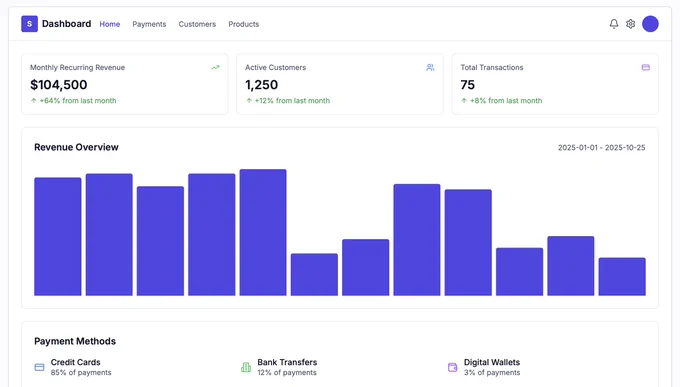This screenshot has width=680, height=387.
Task: Open the Customers tab
Action: 197,24
